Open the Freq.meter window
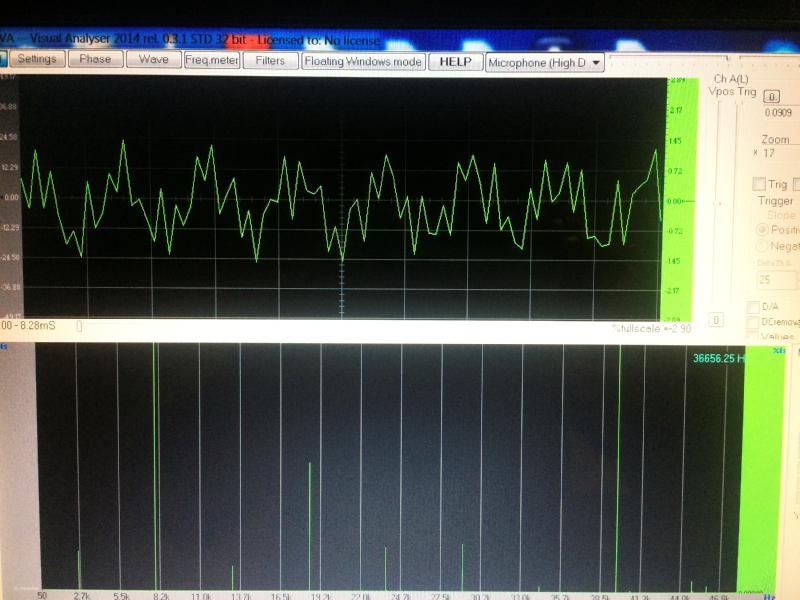The width and height of the screenshot is (800, 600). (x=212, y=60)
